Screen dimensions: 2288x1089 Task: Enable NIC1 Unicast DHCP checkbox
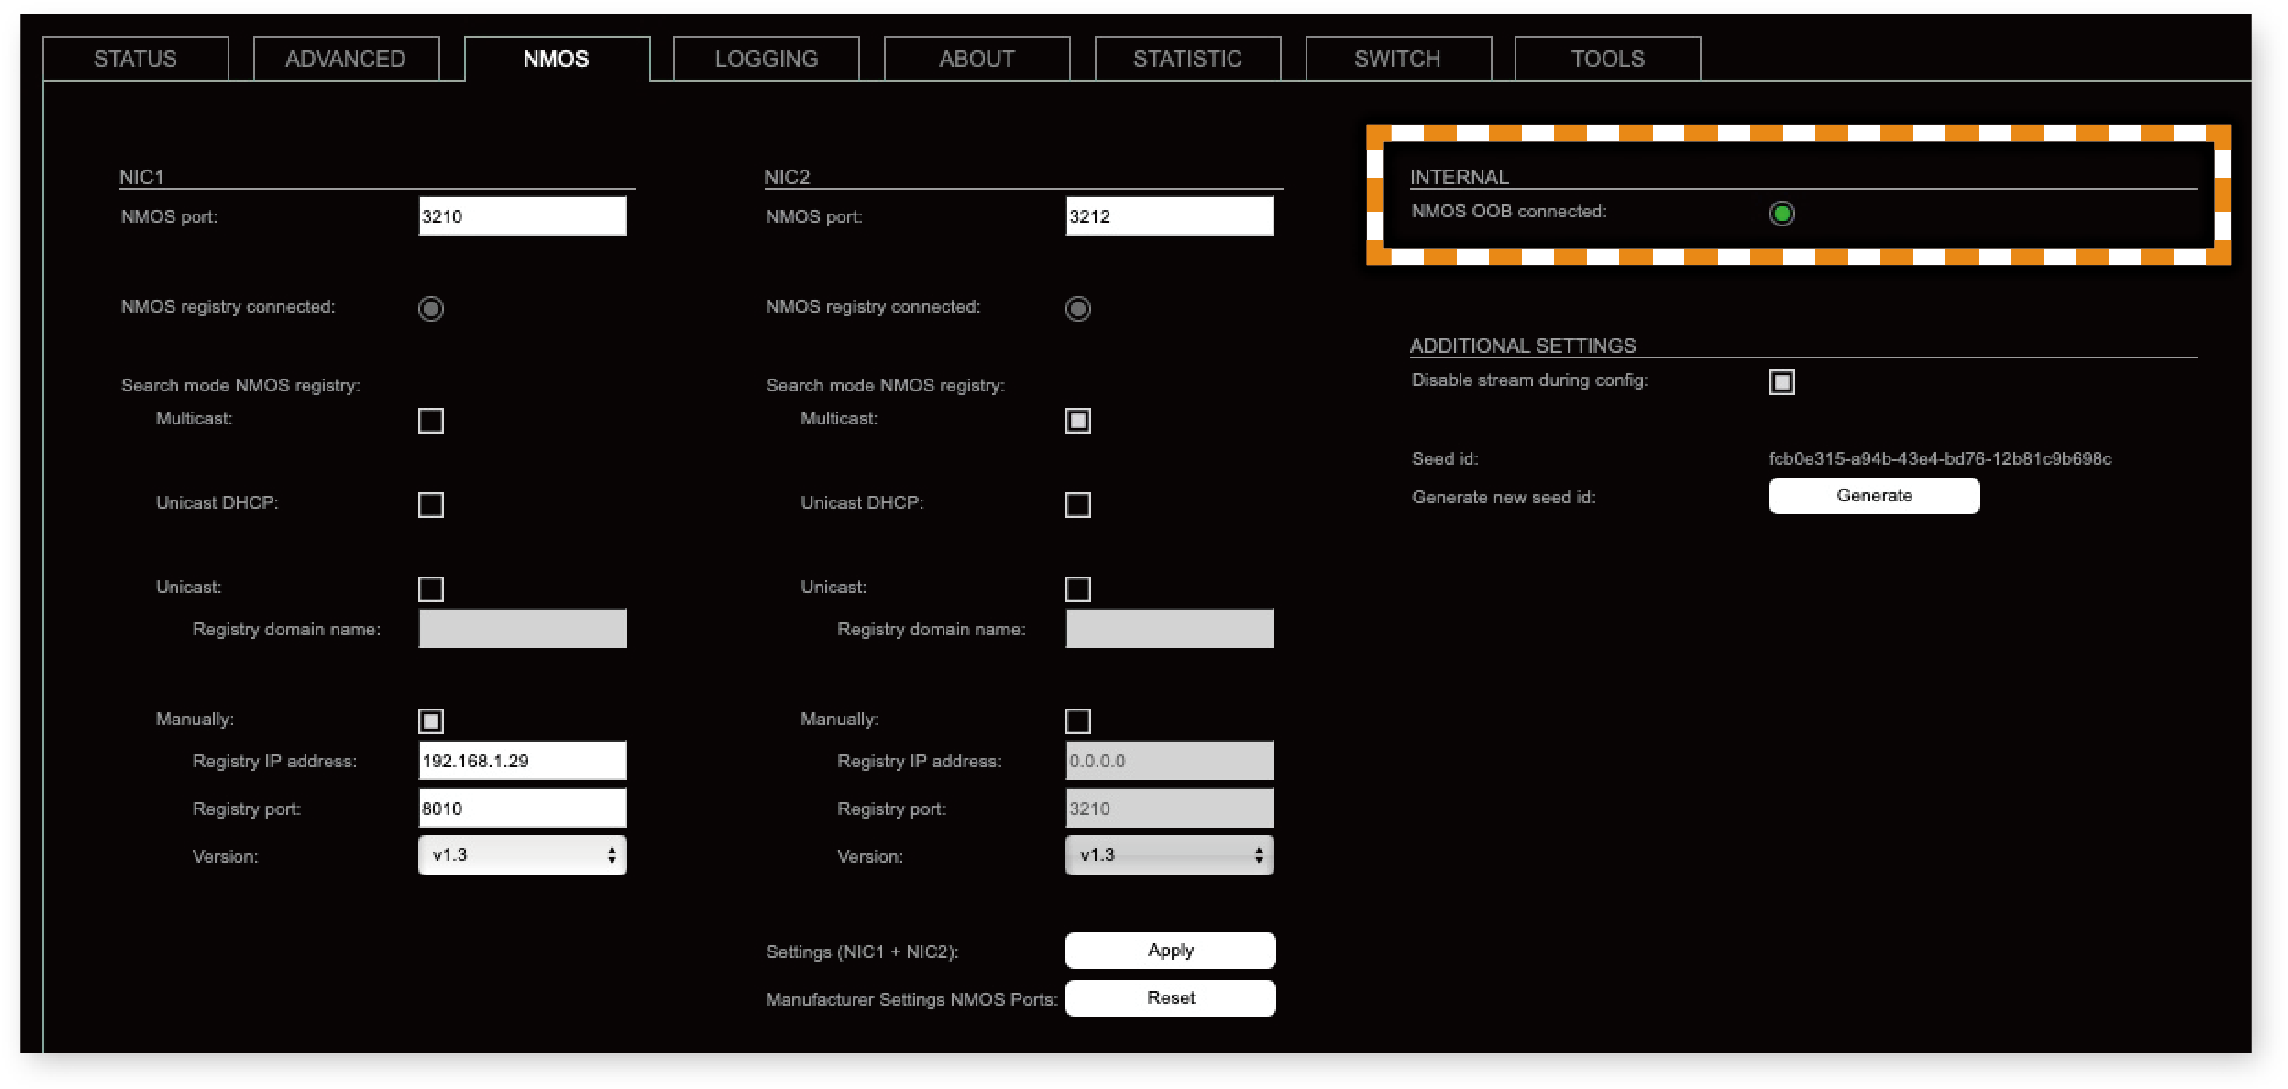tap(431, 505)
